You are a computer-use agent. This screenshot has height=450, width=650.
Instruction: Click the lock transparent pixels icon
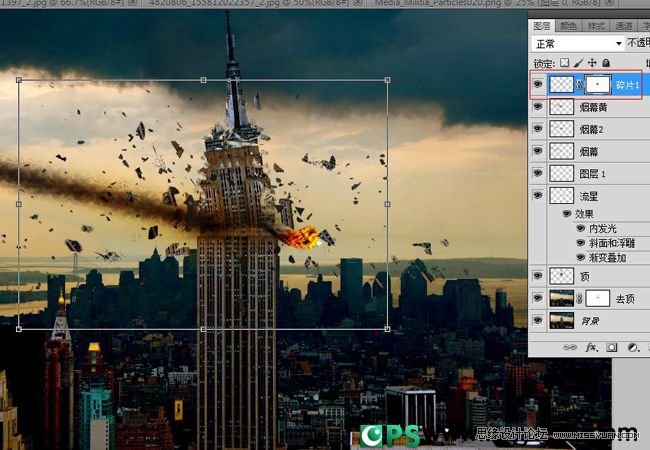click(564, 63)
